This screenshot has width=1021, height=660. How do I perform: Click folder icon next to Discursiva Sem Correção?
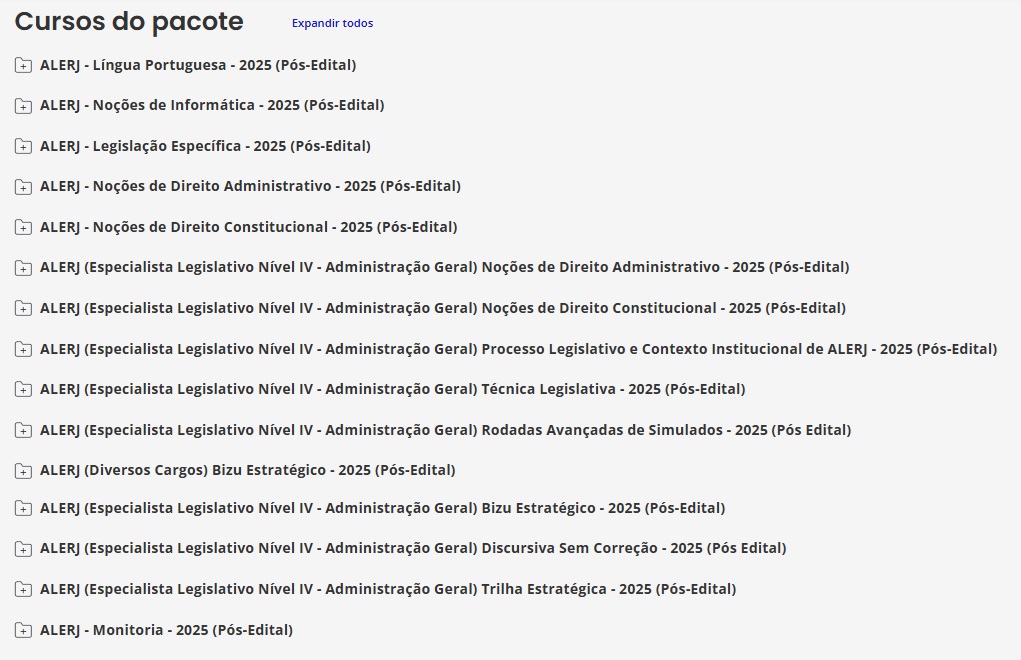pos(23,549)
